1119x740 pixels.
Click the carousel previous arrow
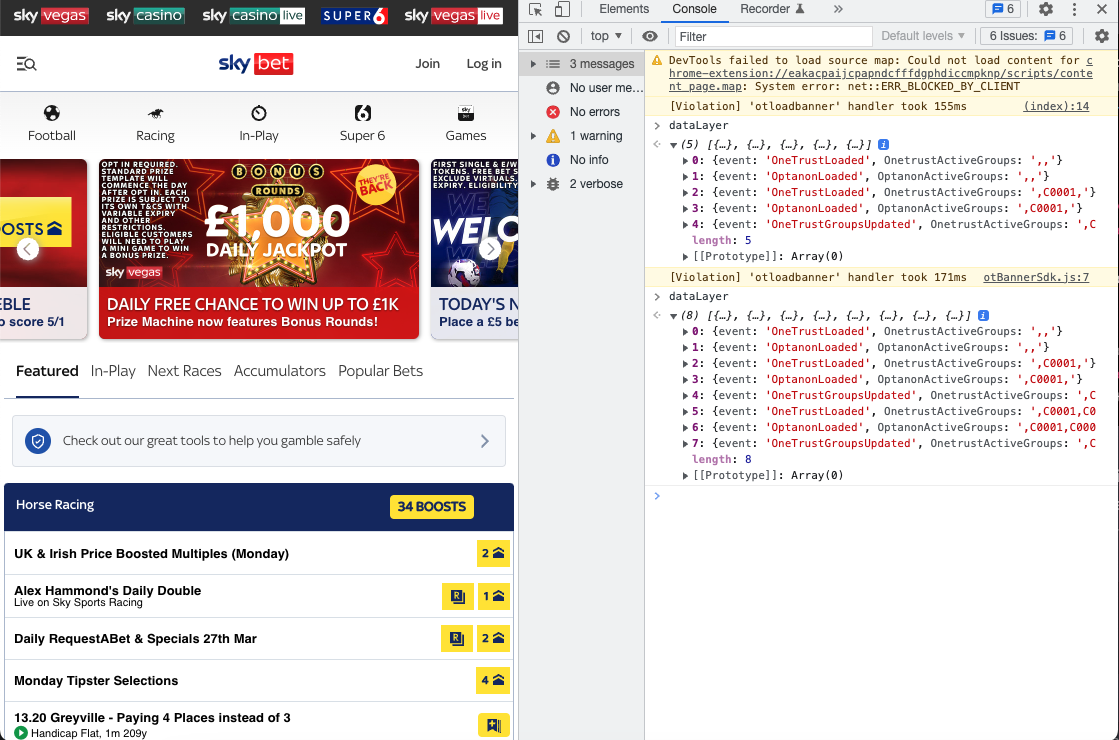click(x=28, y=249)
